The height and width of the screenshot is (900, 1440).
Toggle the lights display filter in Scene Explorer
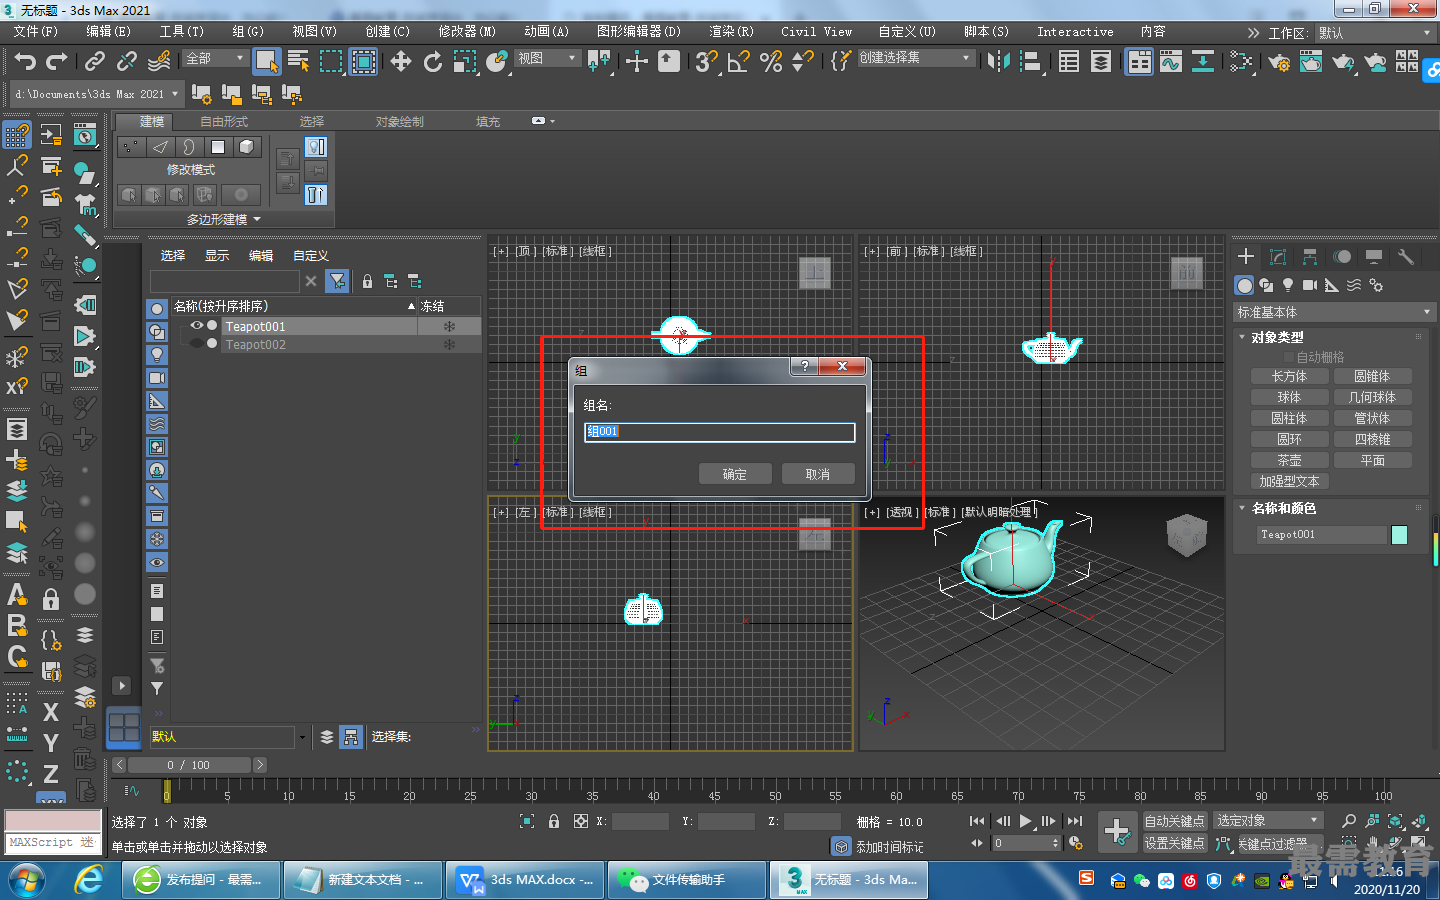[157, 354]
